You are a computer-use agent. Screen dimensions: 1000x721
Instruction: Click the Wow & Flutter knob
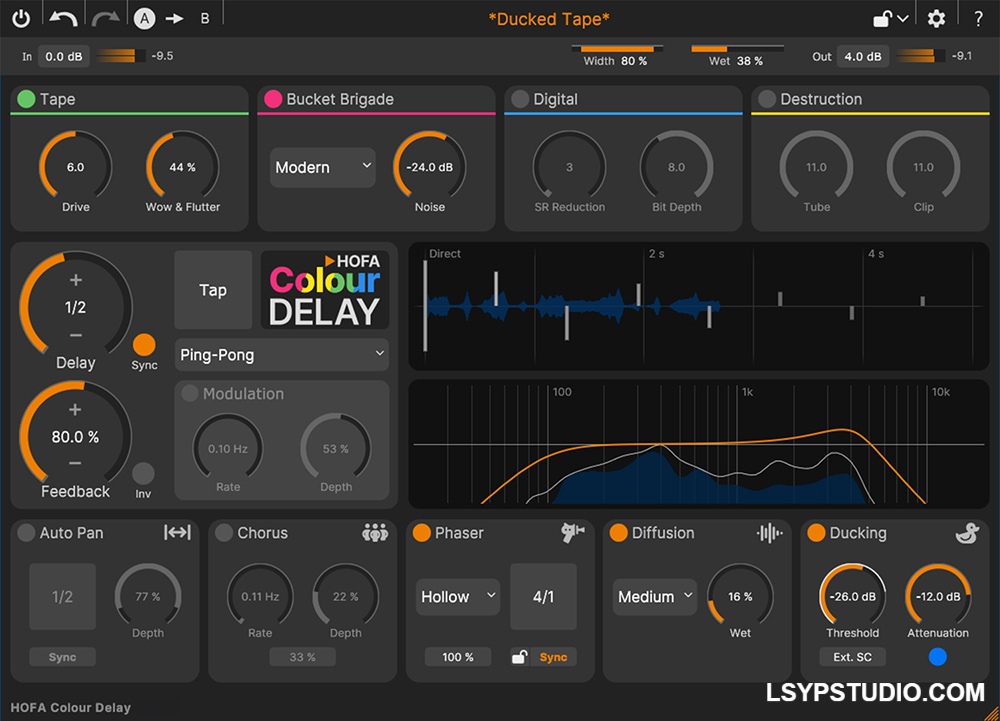tap(182, 167)
